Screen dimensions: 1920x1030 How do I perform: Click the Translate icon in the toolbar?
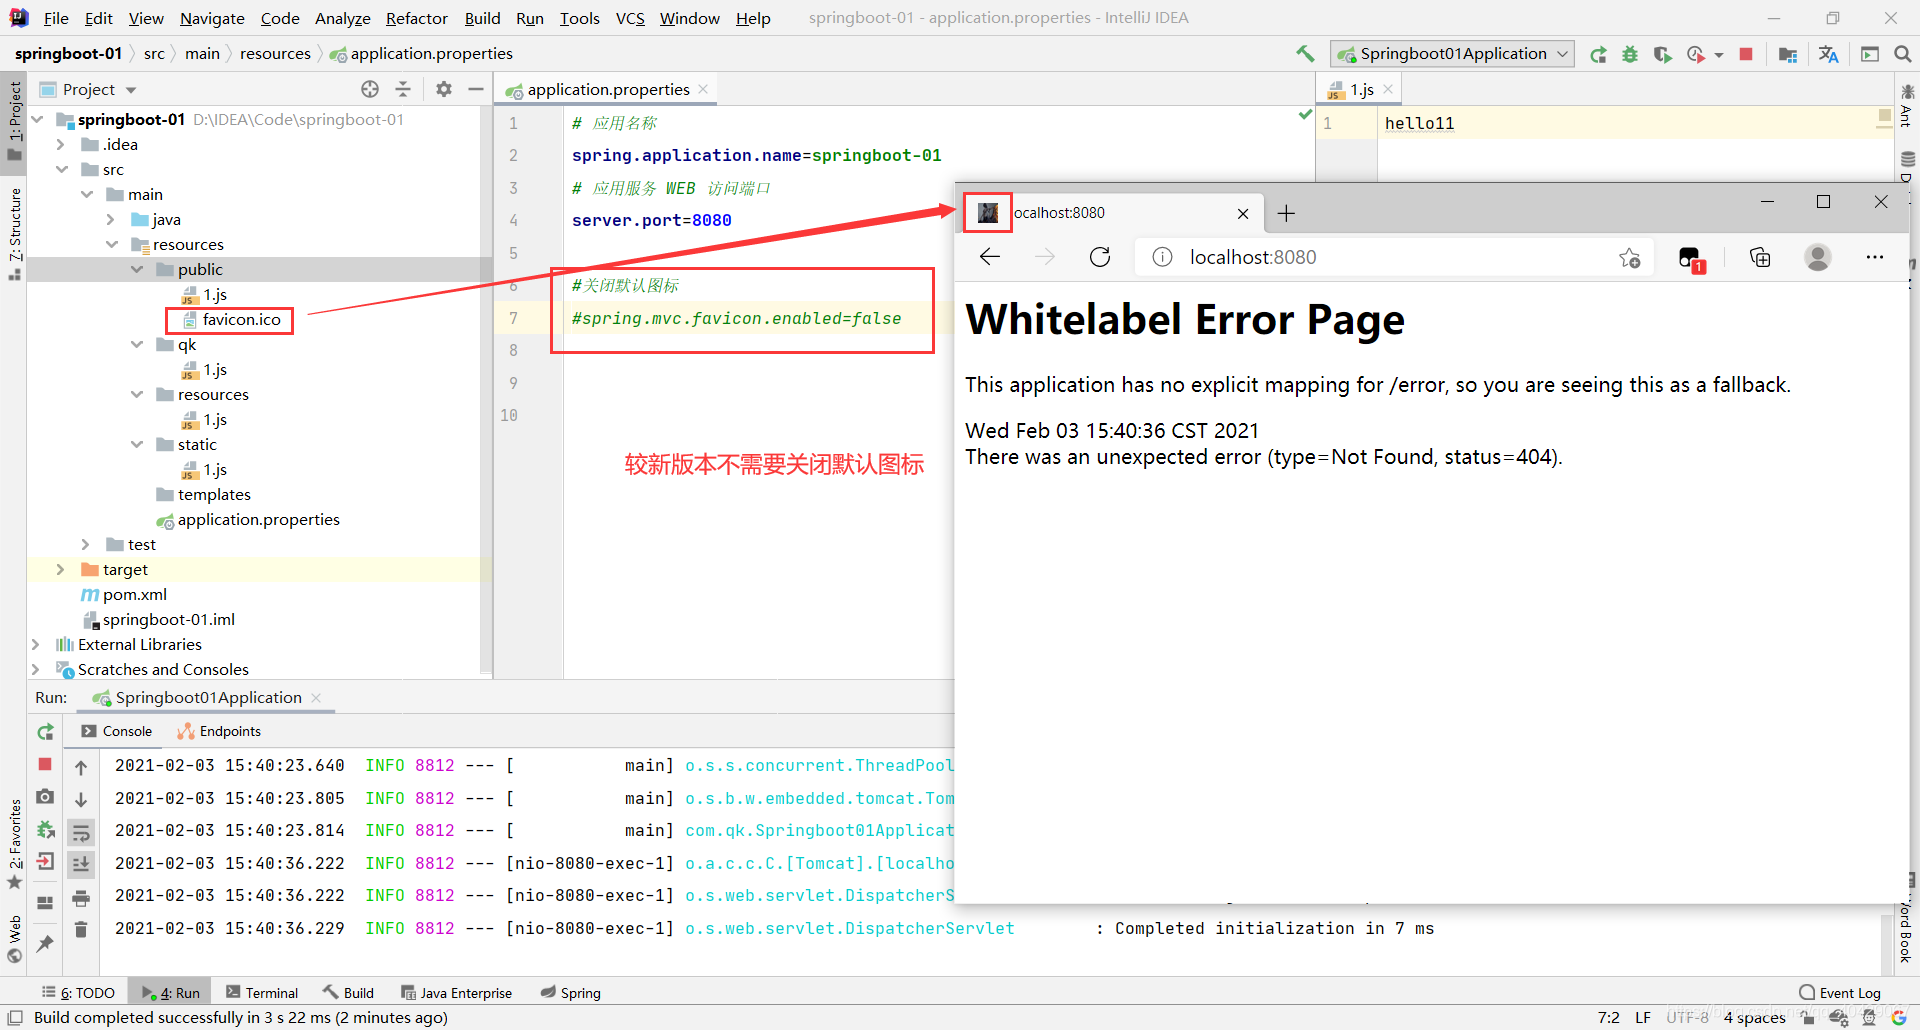pyautogui.click(x=1828, y=54)
